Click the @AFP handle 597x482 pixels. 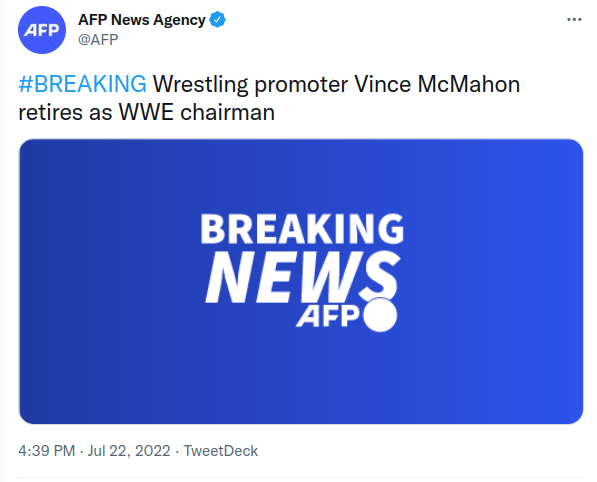pos(98,40)
